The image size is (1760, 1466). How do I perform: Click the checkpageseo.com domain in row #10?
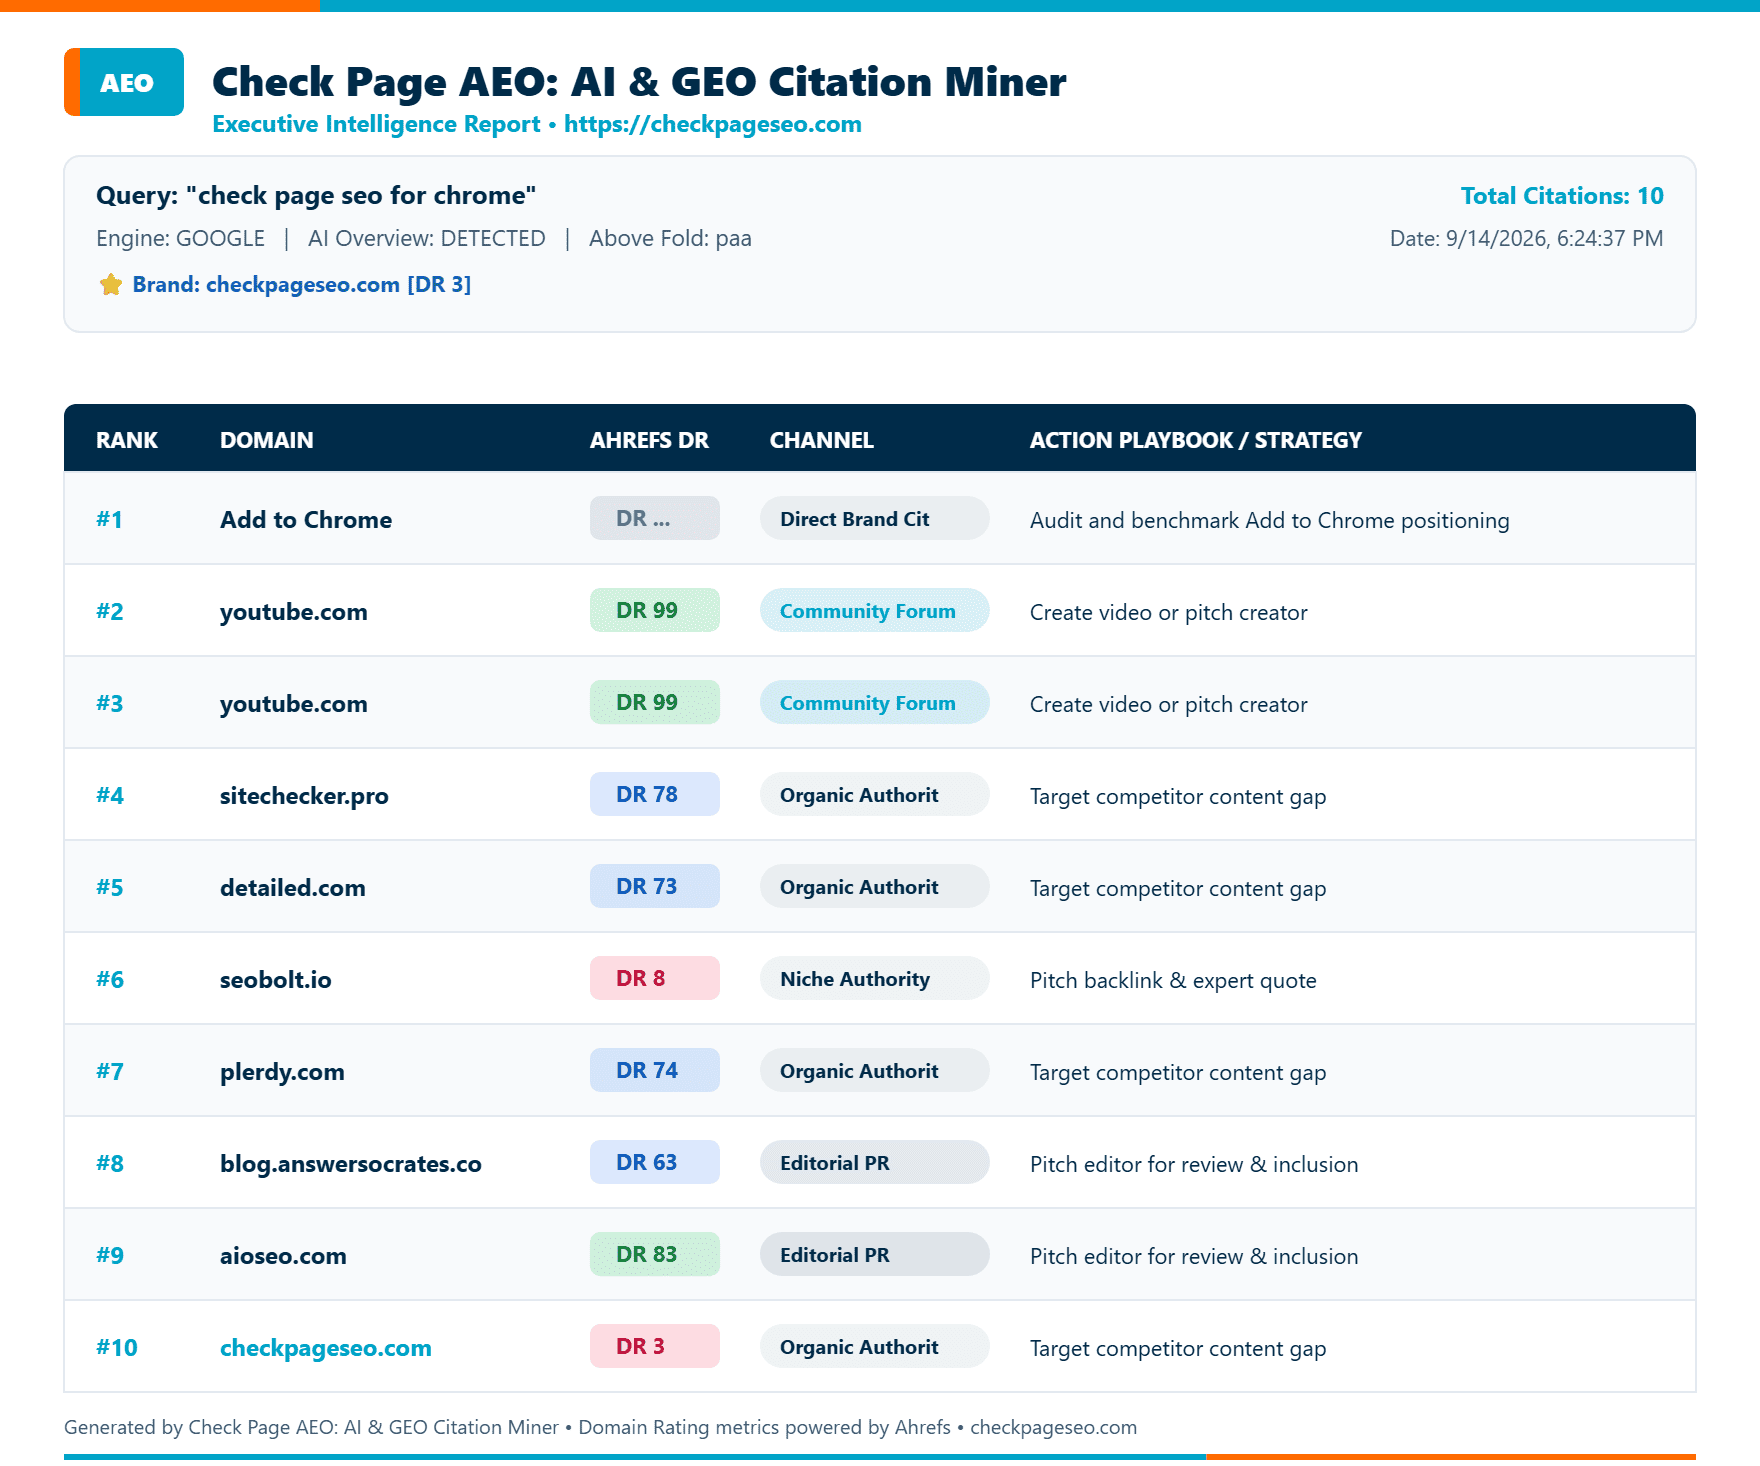click(325, 1347)
